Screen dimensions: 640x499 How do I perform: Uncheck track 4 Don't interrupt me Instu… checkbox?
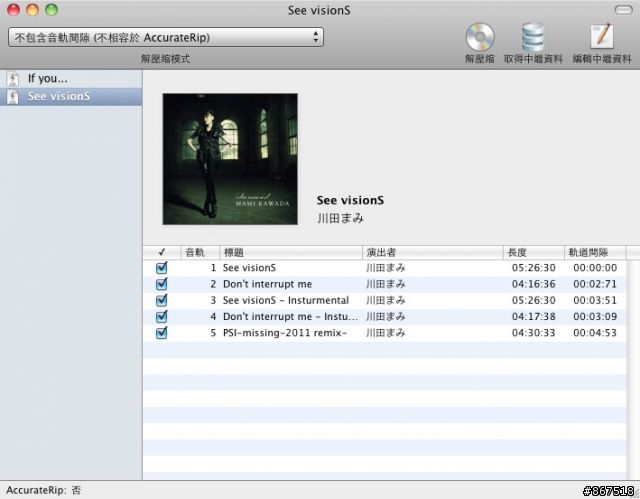click(162, 317)
